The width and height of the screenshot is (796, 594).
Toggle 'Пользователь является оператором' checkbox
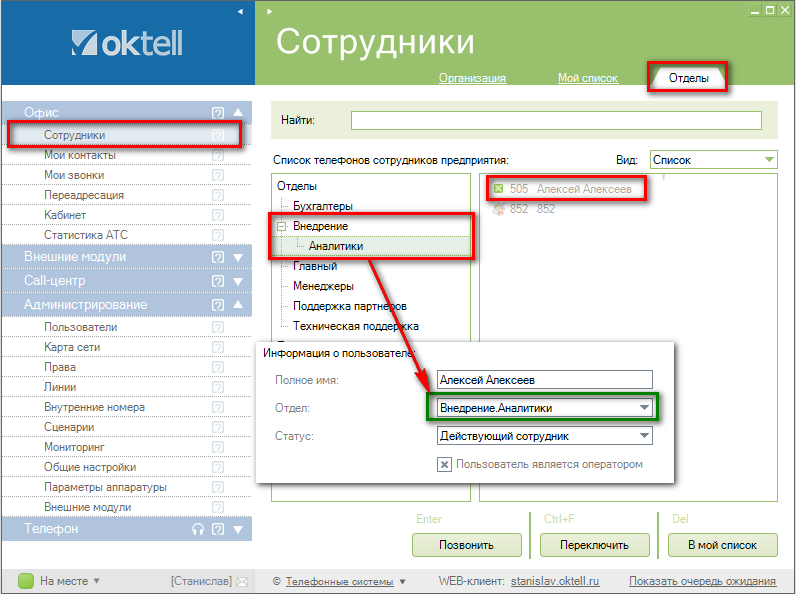tap(445, 464)
